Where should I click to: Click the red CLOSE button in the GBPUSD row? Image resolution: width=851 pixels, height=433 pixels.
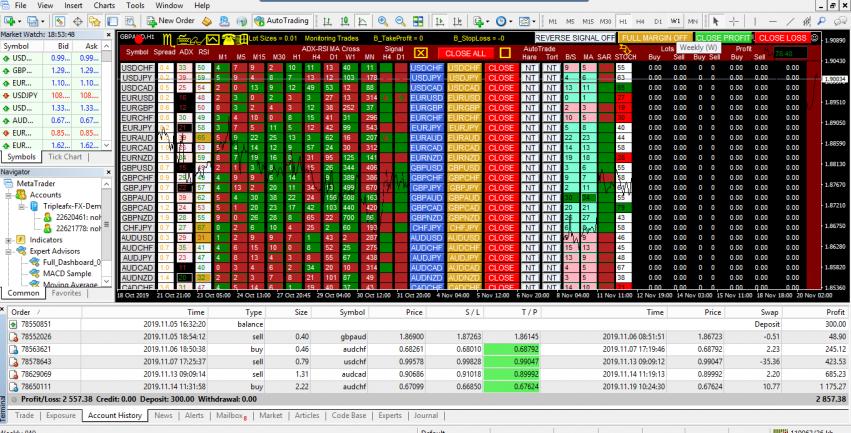point(501,168)
